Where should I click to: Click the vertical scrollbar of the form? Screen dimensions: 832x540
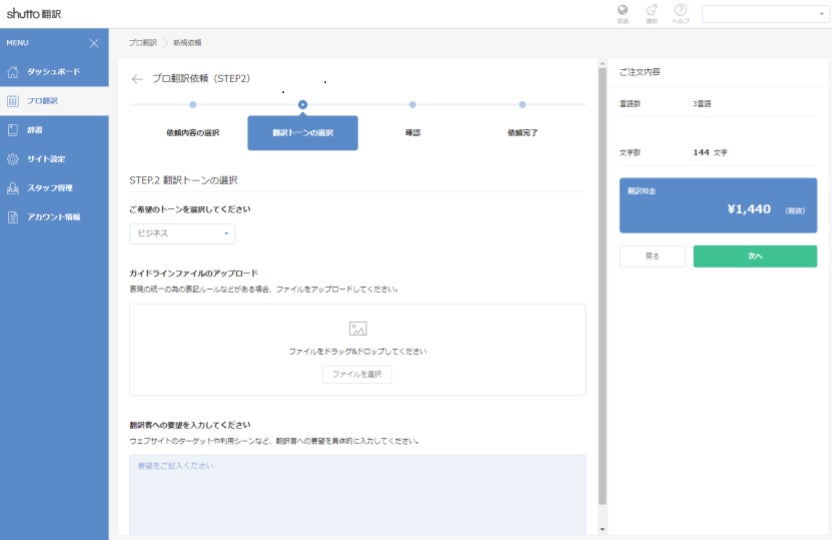click(x=602, y=286)
